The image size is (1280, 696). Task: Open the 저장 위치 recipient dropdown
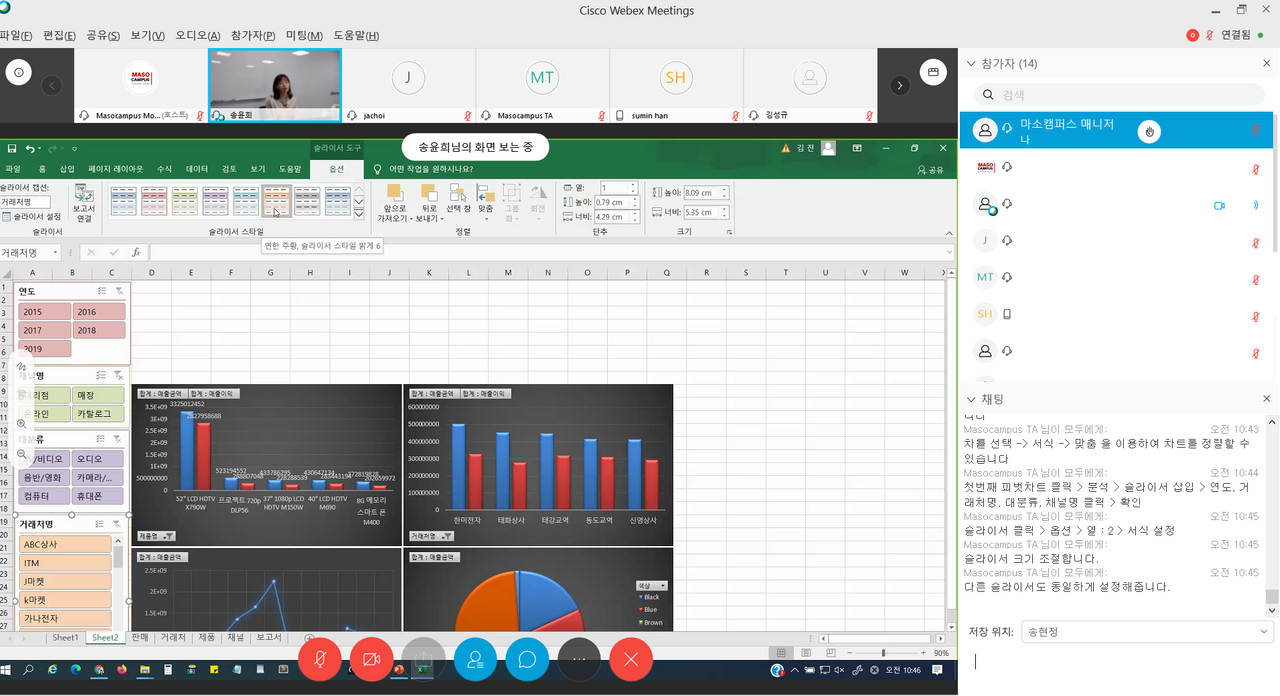click(x=1146, y=632)
